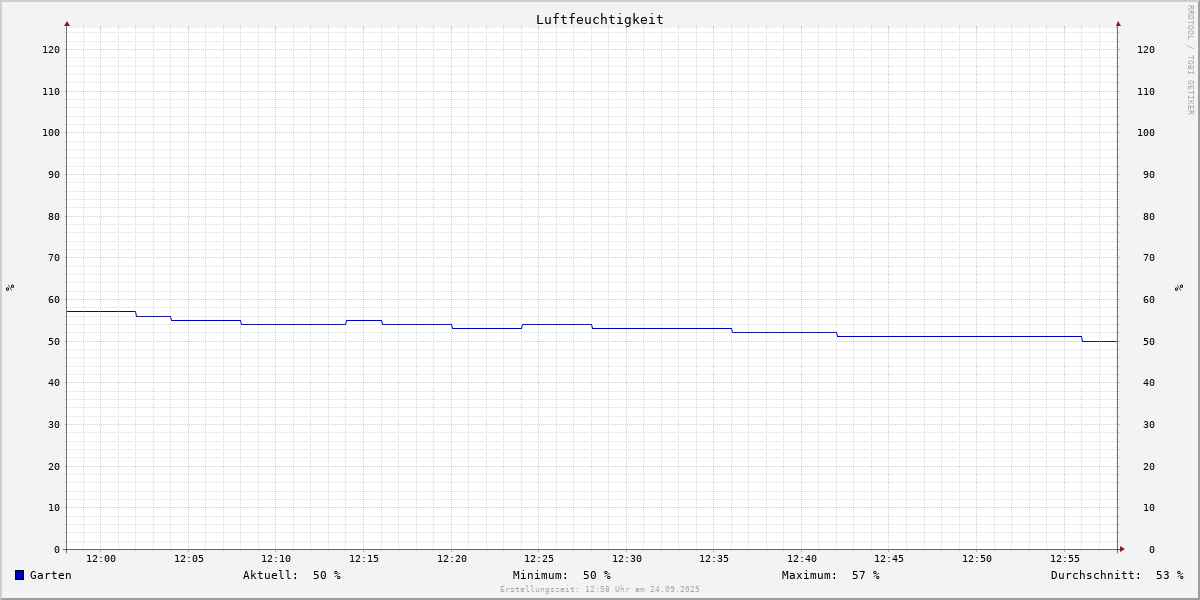Viewport: 1200px width, 600px height.
Task: Click the 110 label on the right axis
Action: point(1146,91)
